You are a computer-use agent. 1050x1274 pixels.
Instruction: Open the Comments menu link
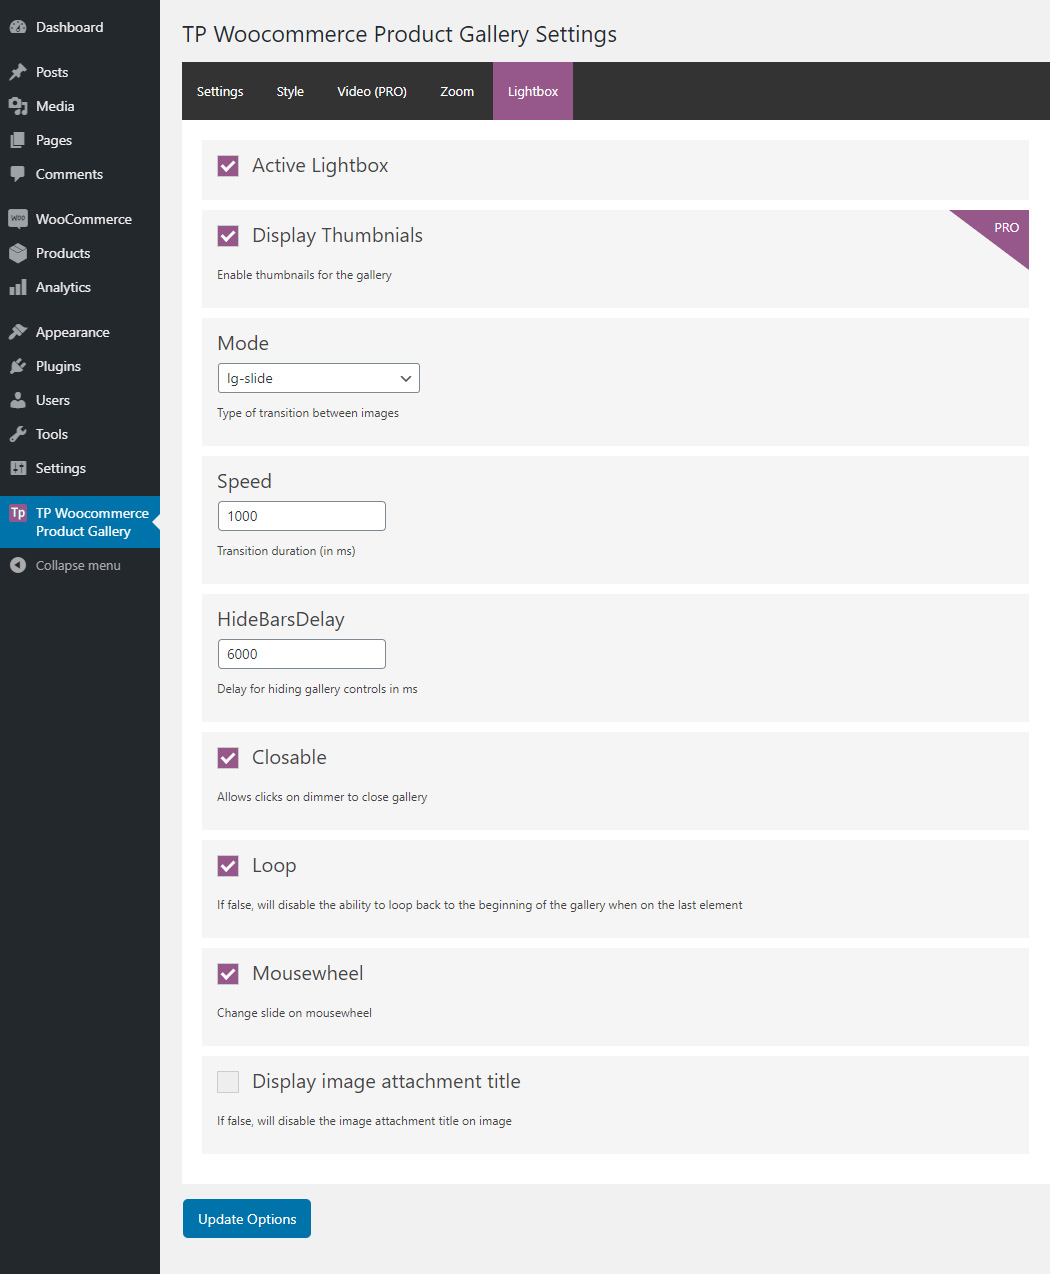69,174
